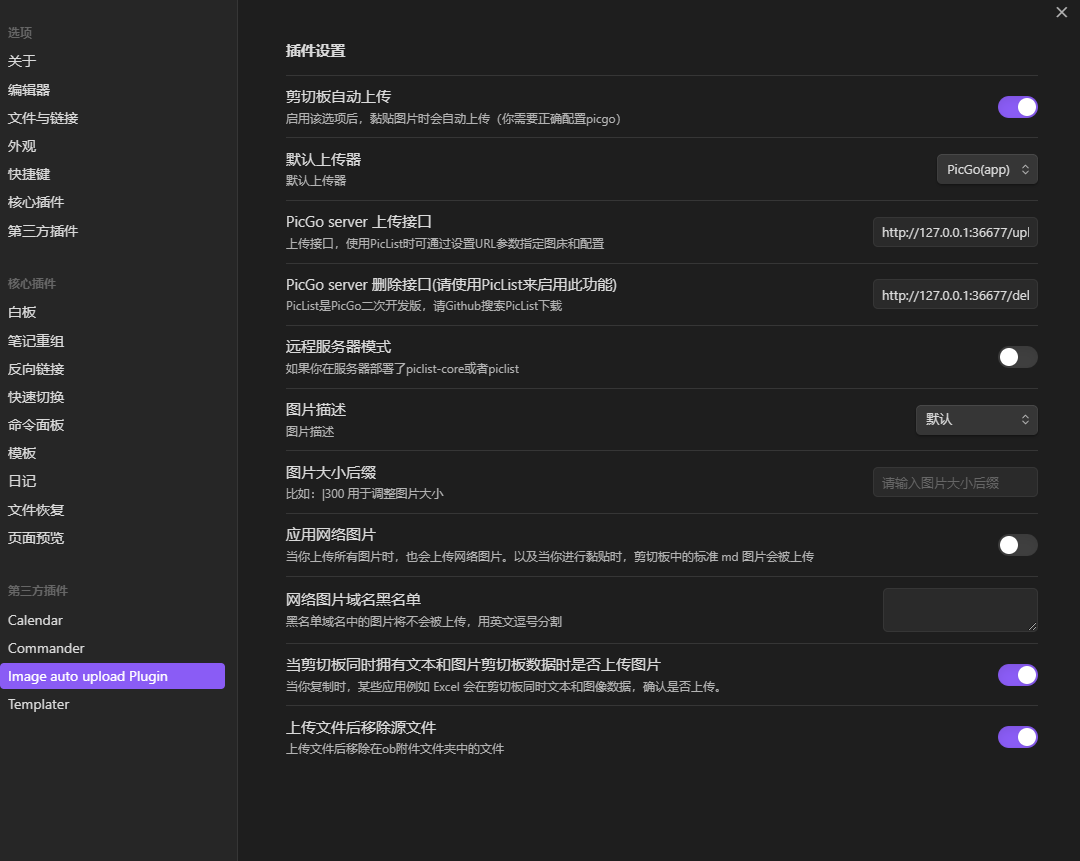The width and height of the screenshot is (1080, 861).
Task: Expand 图片描述 默认 dropdown
Action: 976,420
